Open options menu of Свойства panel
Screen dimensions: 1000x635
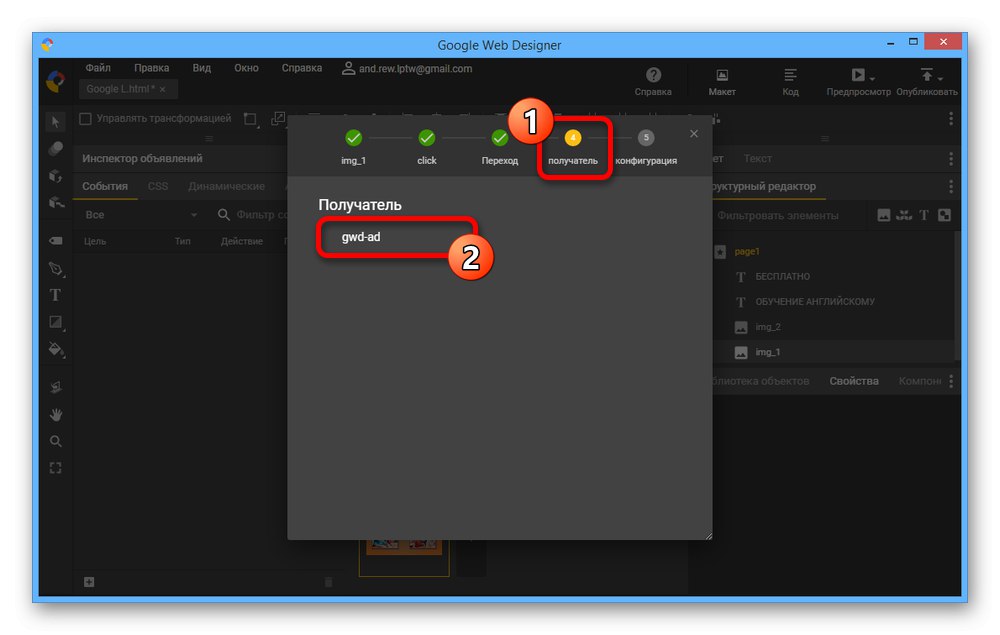[x=951, y=381]
